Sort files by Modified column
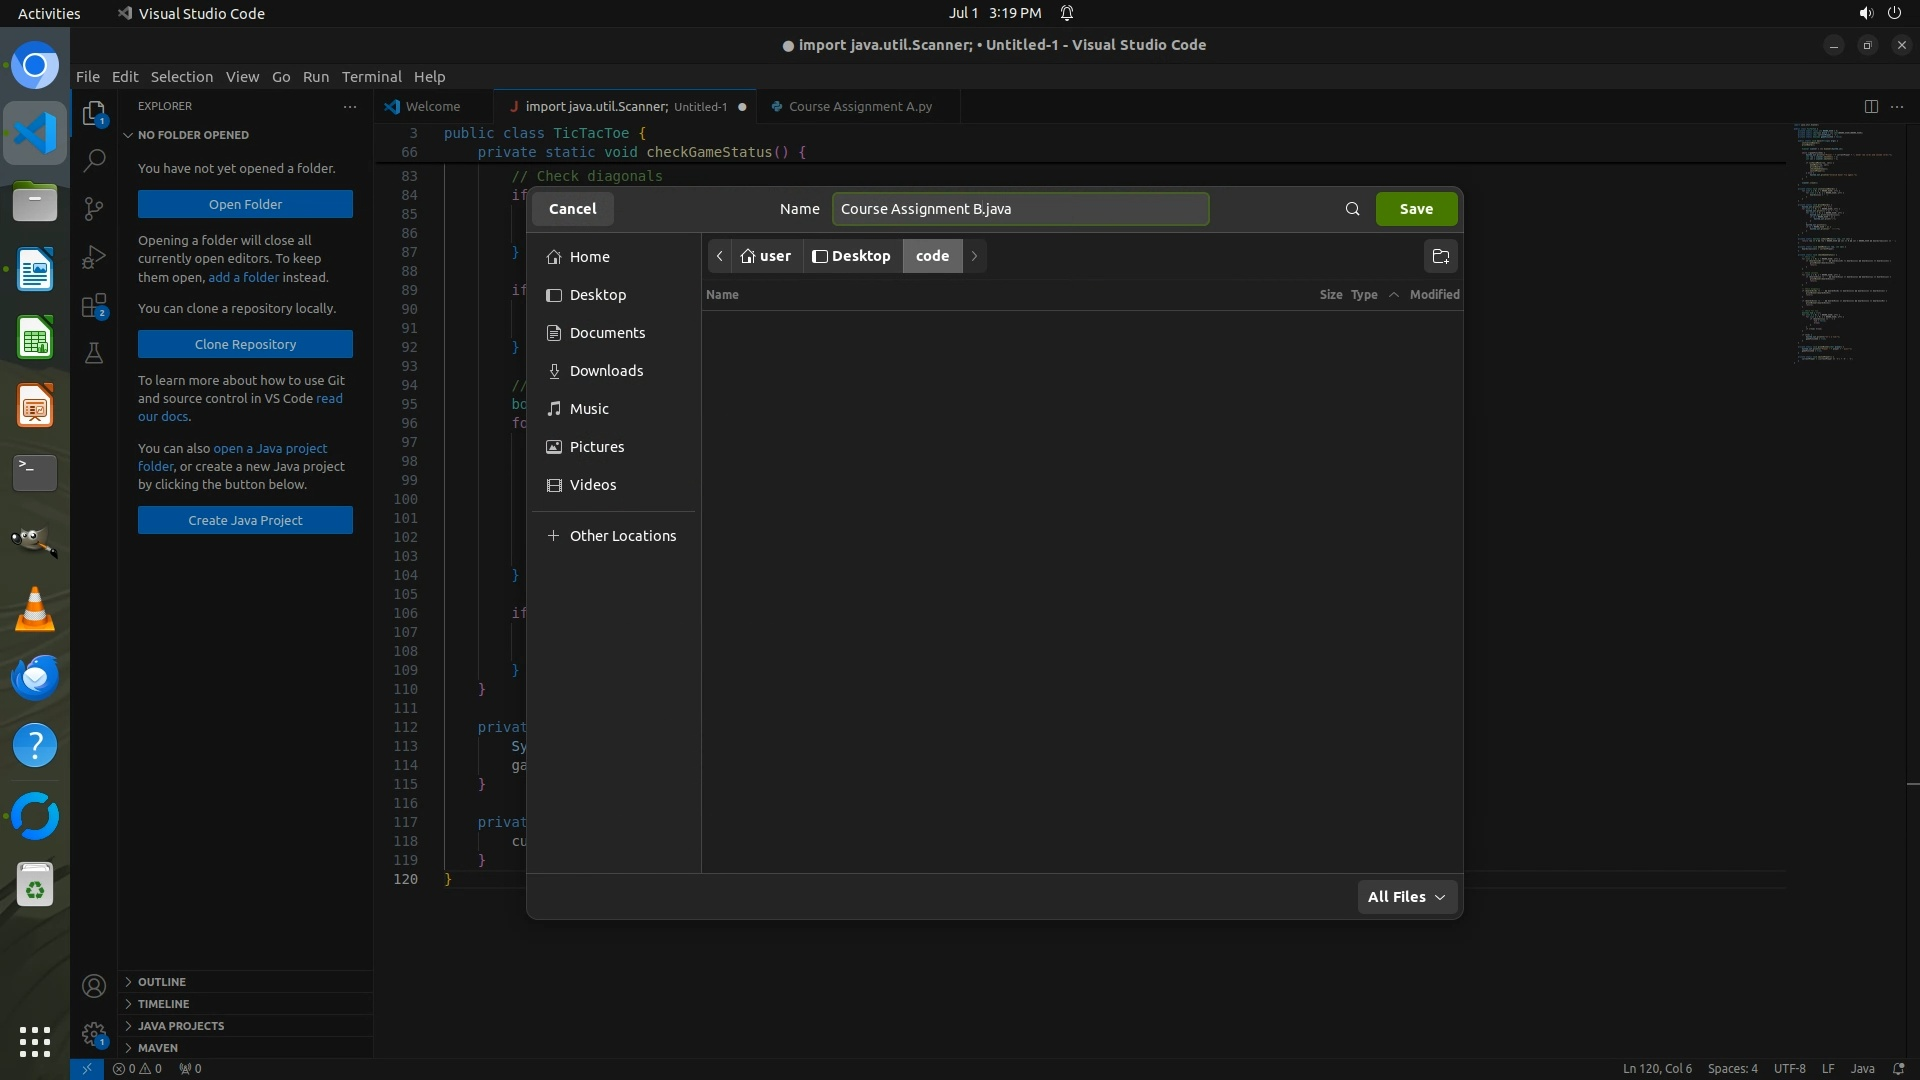Viewport: 1920px width, 1080px height. tap(1434, 295)
